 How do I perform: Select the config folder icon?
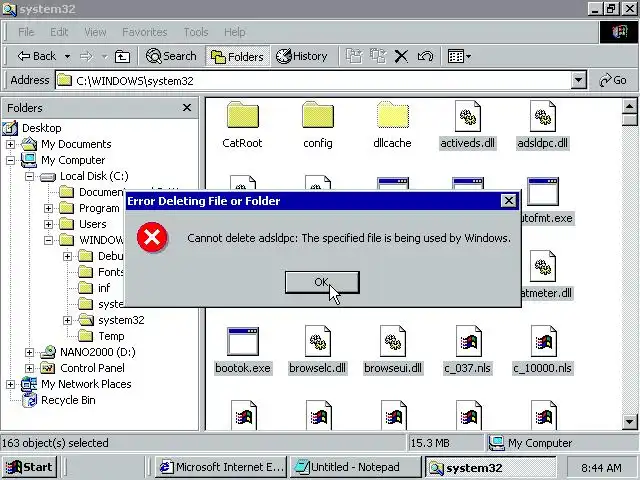click(318, 116)
